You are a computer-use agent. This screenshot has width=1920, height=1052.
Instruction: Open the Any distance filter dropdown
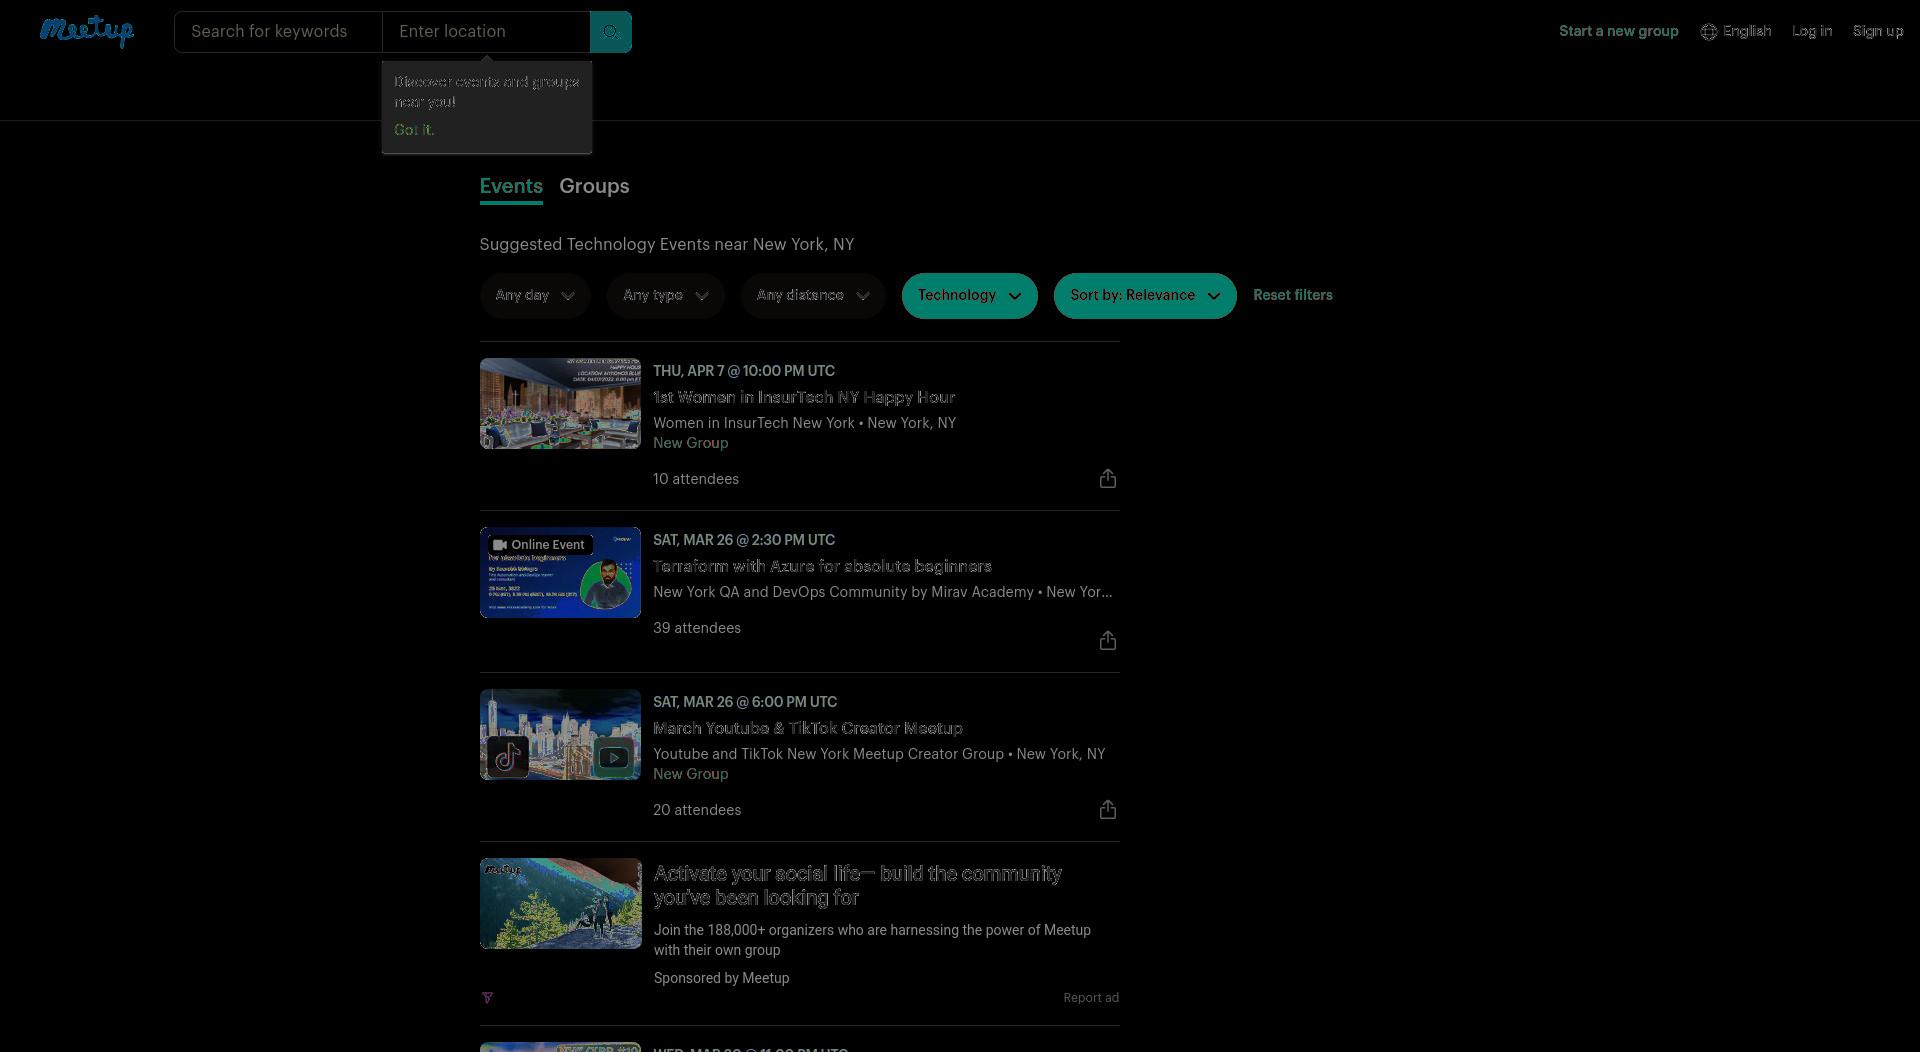(x=813, y=296)
